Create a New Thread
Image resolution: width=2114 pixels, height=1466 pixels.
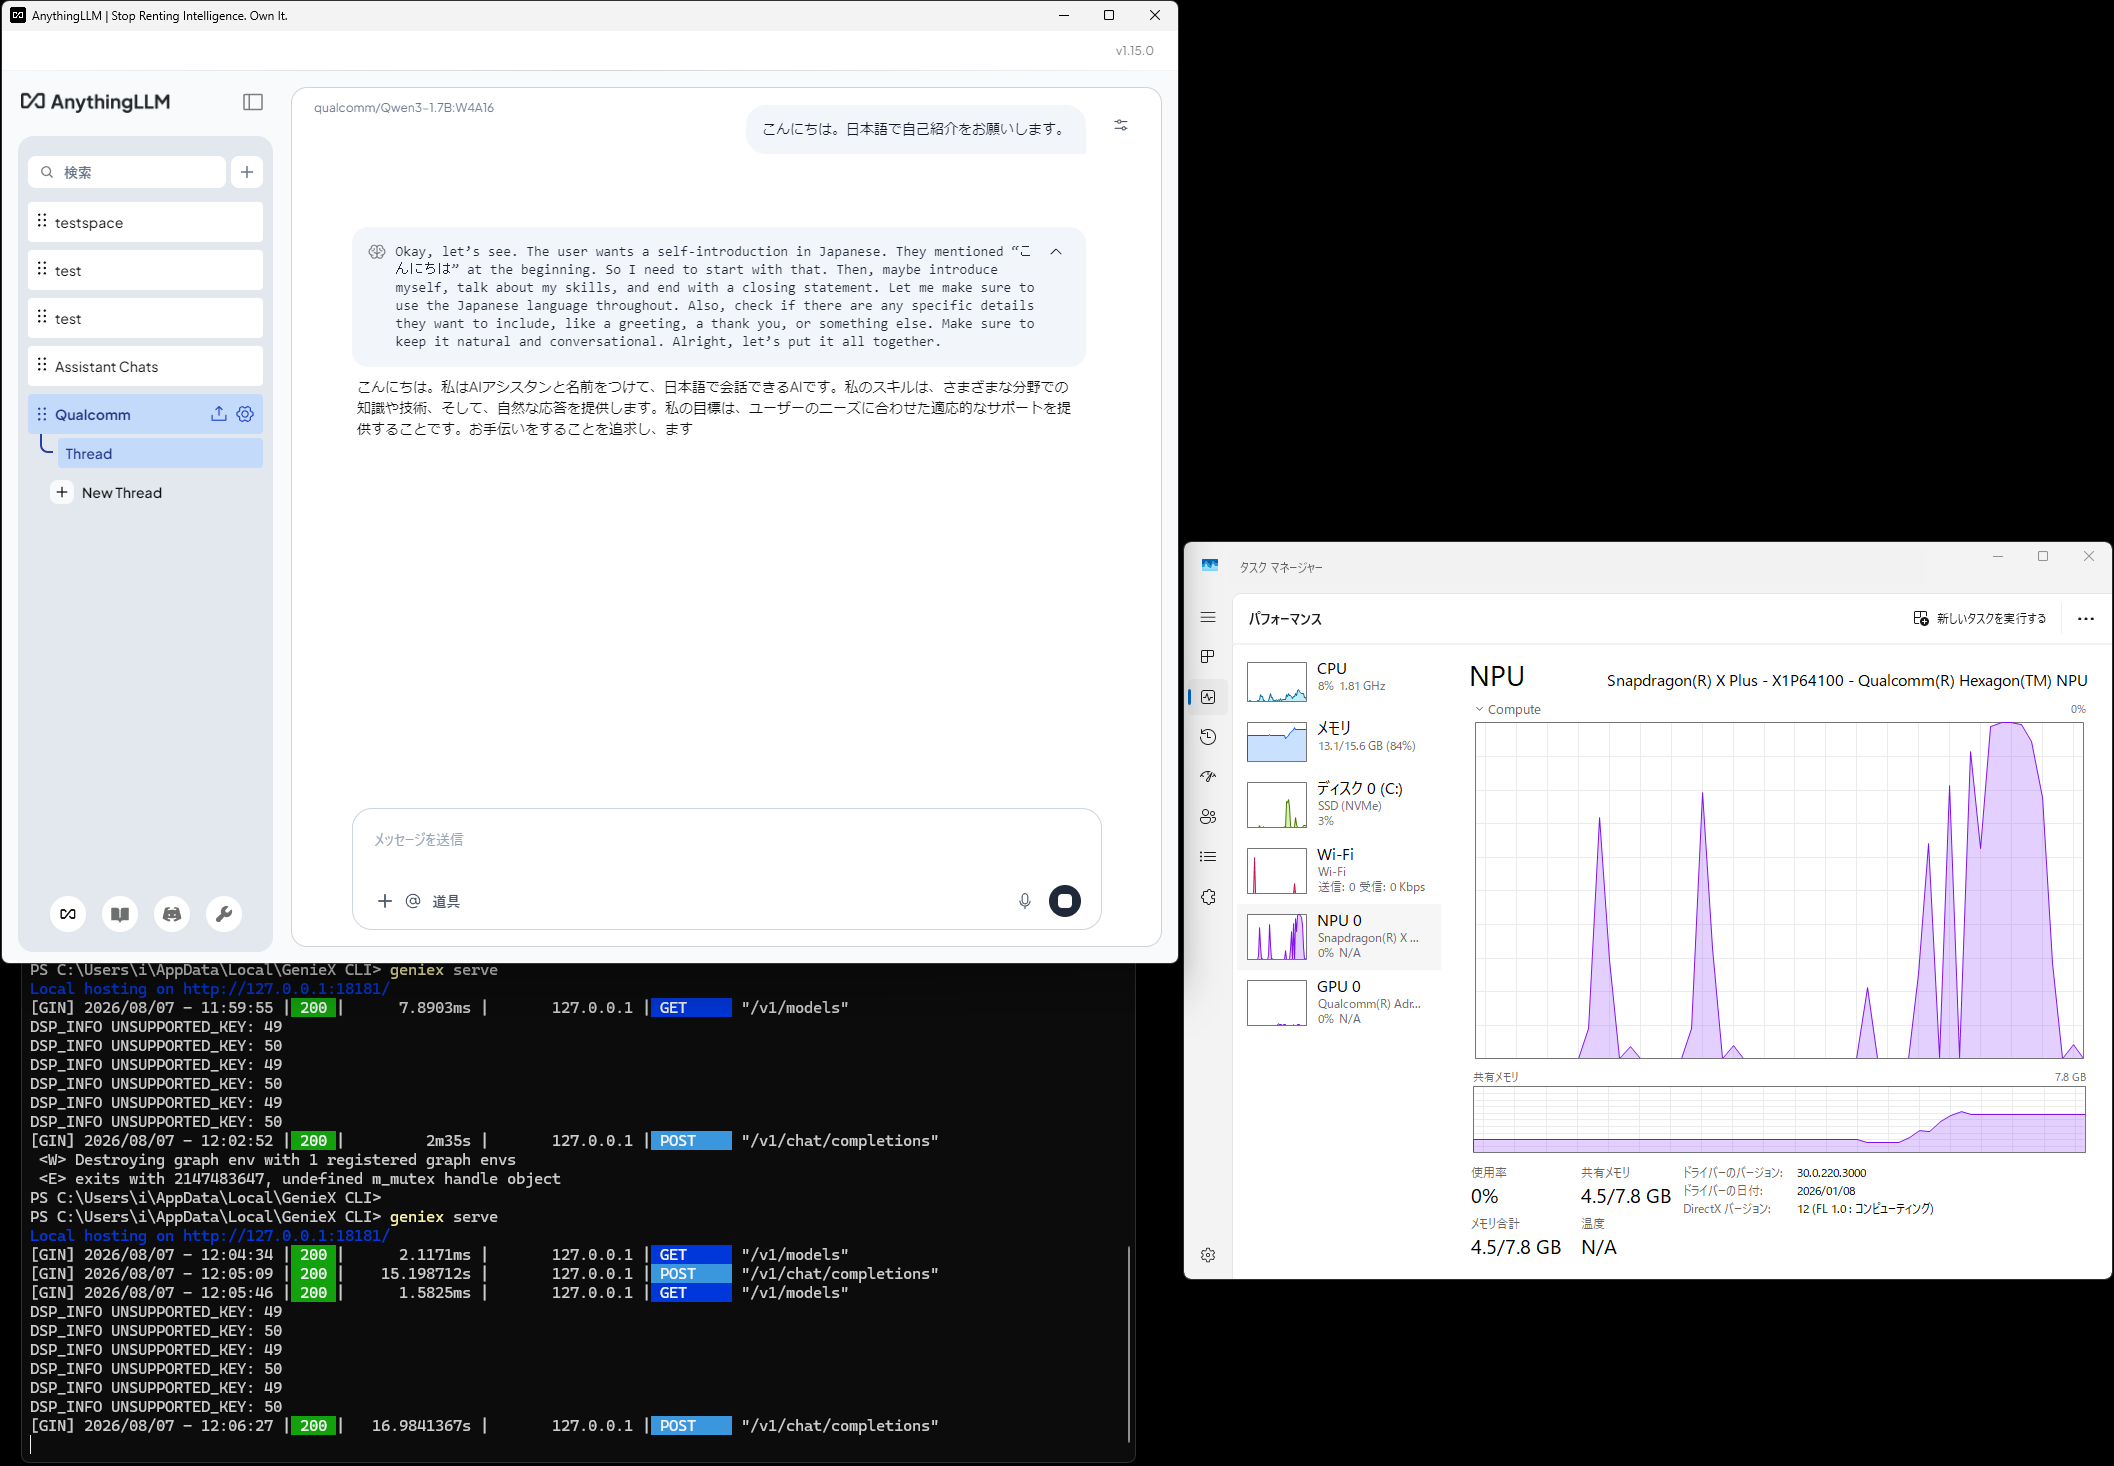[x=108, y=492]
